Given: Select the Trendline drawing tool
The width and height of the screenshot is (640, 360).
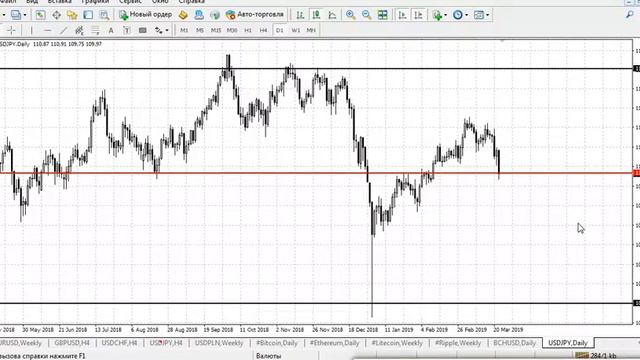Looking at the screenshot, I should tap(63, 30).
